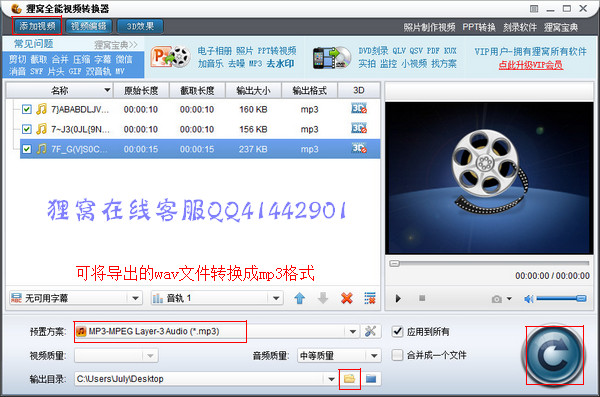
Task: Expand the 音轨 1 audio track dropdown
Action: click(x=276, y=298)
